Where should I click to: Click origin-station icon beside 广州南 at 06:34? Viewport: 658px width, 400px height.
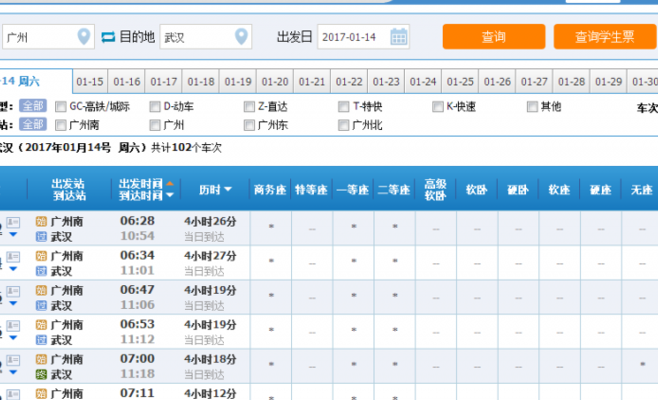41,256
